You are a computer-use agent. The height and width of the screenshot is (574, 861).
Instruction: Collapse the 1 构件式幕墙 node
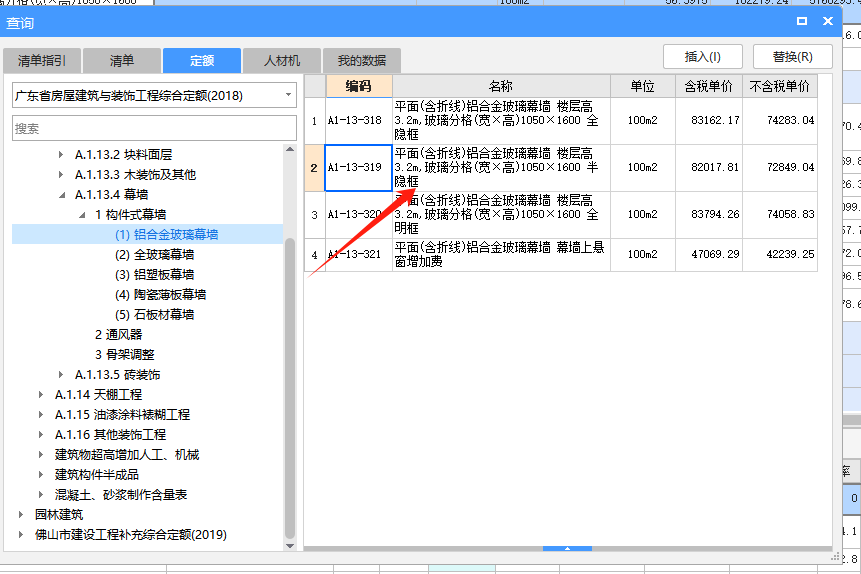tap(82, 215)
